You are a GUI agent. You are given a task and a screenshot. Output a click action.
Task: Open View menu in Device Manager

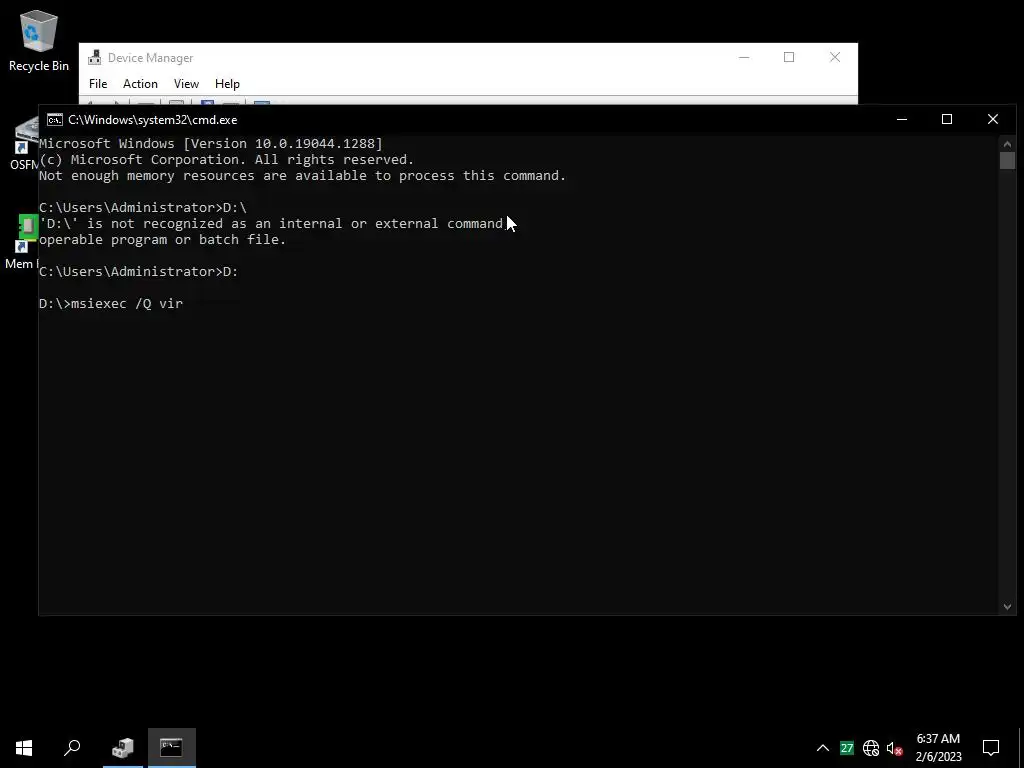point(186,84)
